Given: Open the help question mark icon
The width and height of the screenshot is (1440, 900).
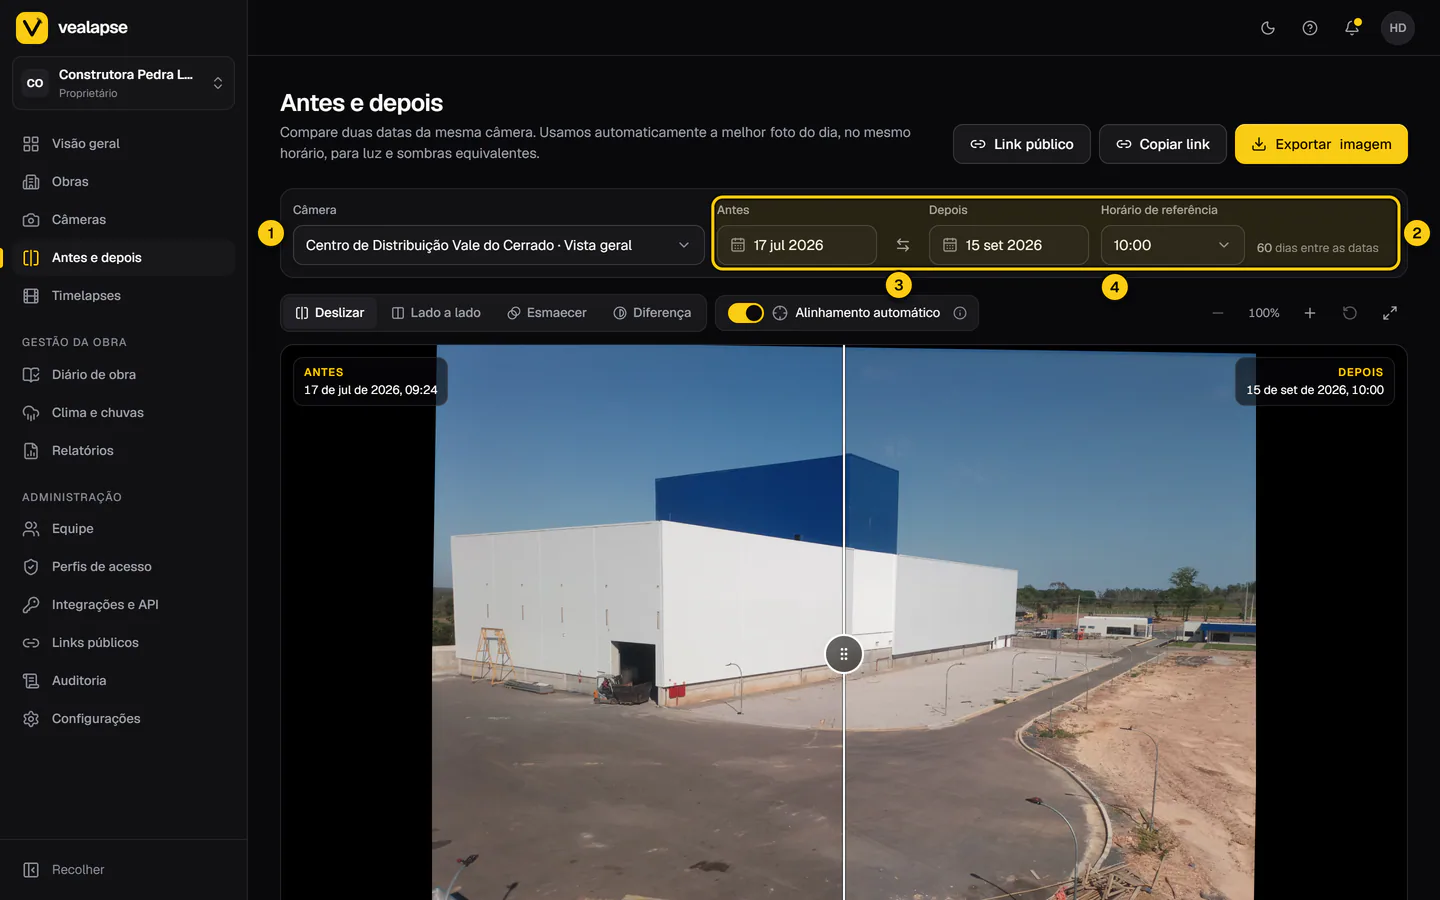Looking at the screenshot, I should 1310,28.
